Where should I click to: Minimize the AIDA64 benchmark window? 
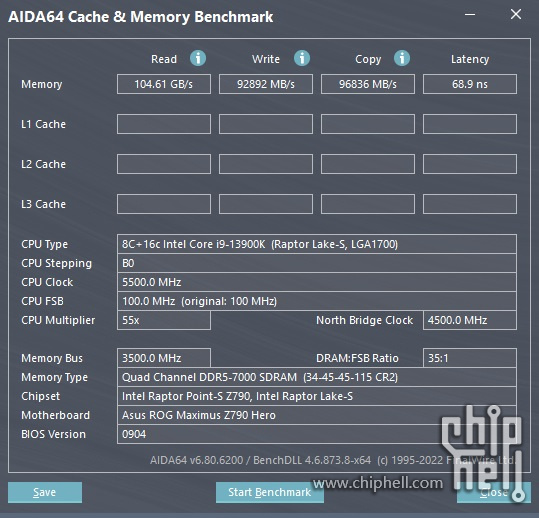coord(470,15)
